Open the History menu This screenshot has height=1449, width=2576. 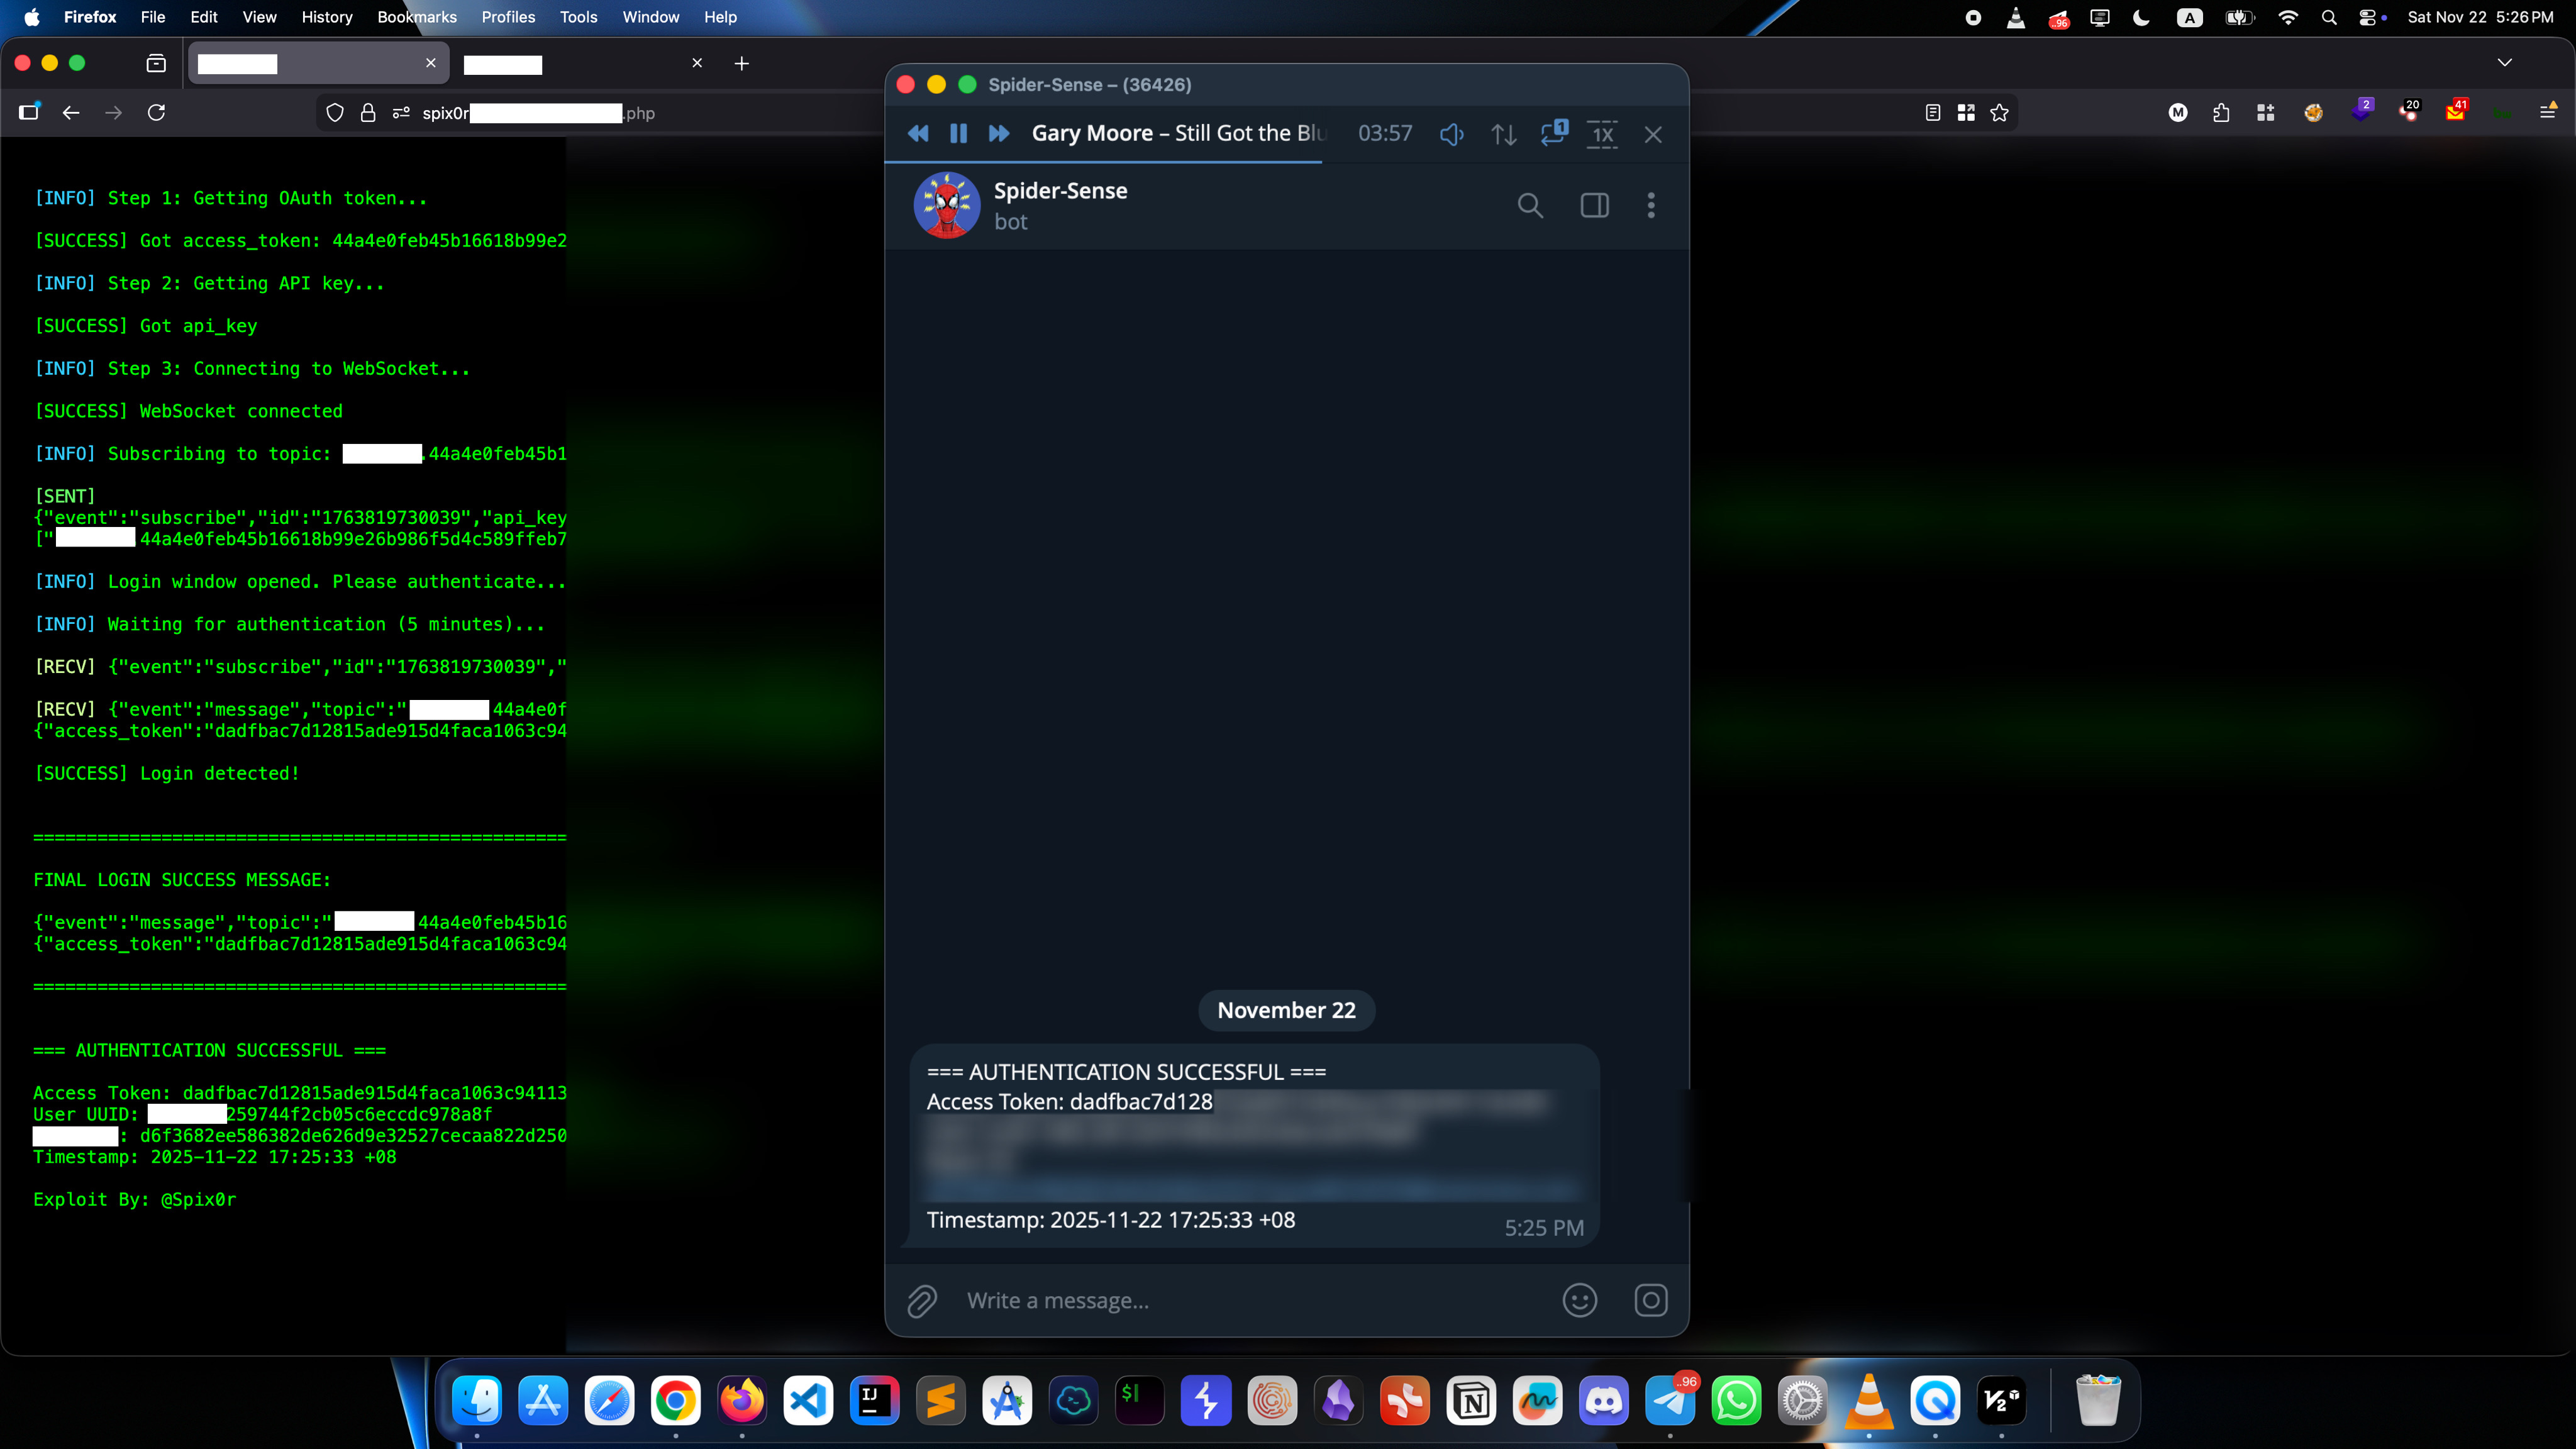[x=326, y=17]
